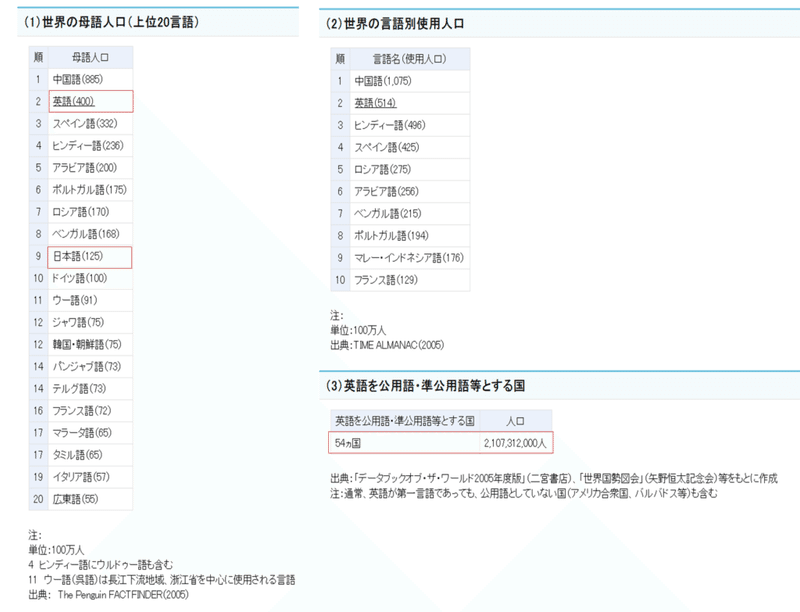Click the note mentioning アメリカ合衆国、バルバドス

coord(523,493)
